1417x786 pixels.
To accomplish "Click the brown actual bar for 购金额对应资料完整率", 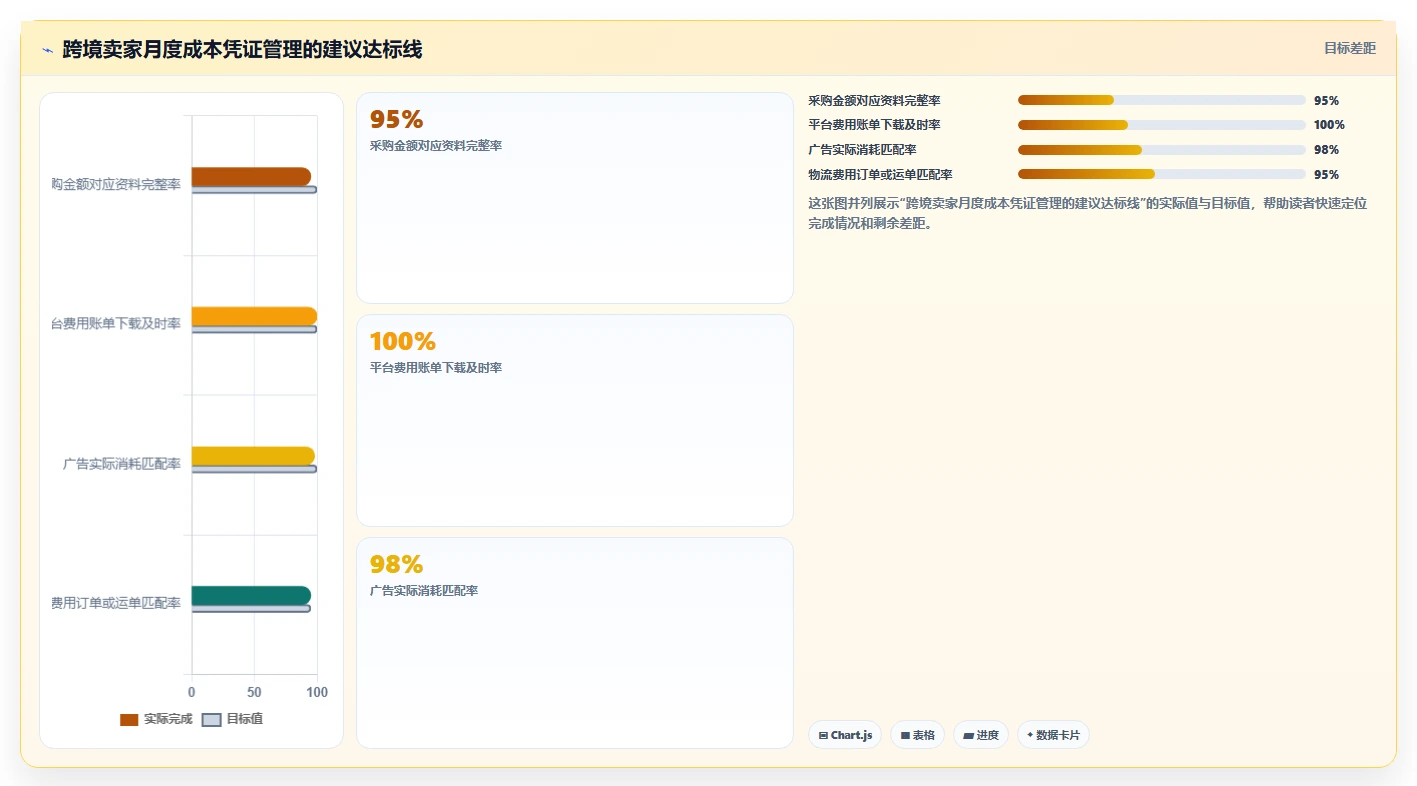I will (251, 176).
